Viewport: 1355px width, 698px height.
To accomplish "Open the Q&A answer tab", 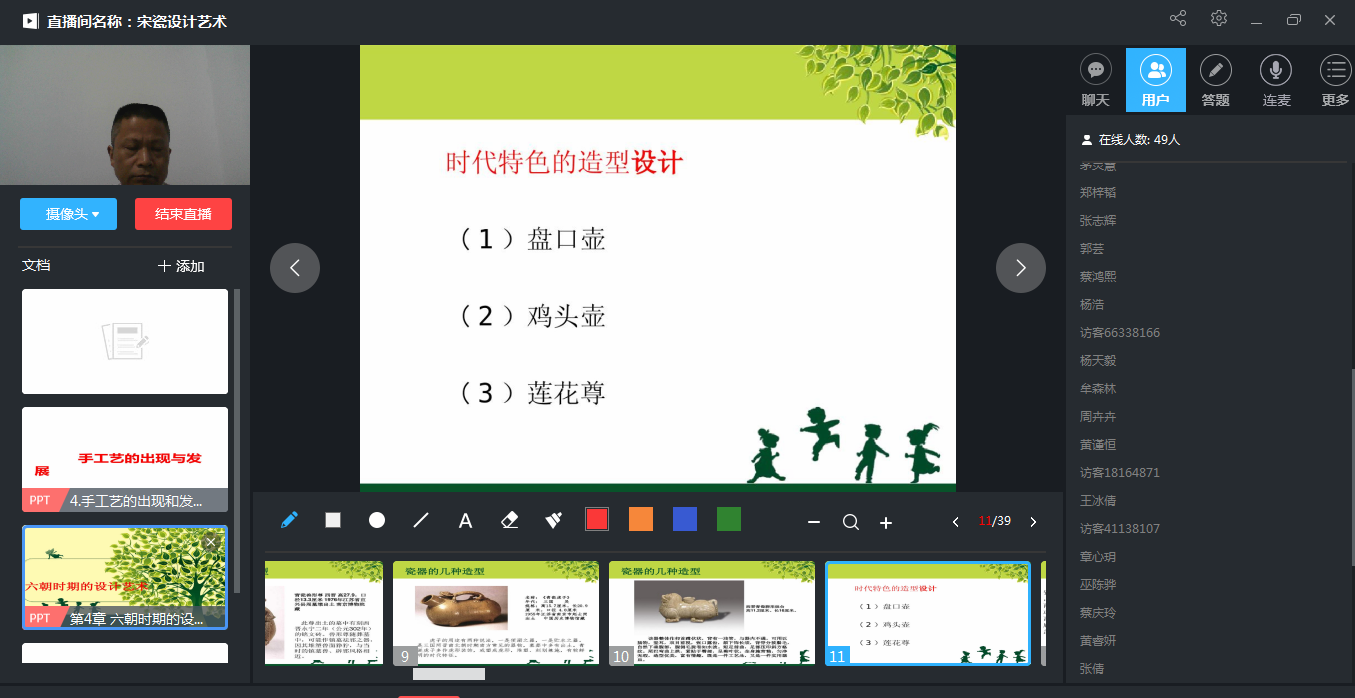I will pos(1215,80).
